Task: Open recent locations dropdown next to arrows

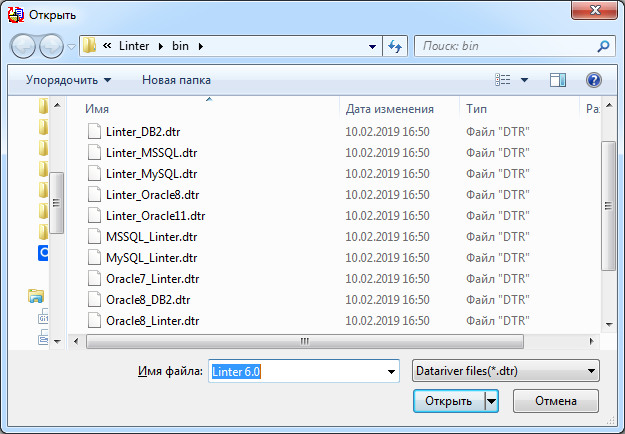Action: pos(71,47)
